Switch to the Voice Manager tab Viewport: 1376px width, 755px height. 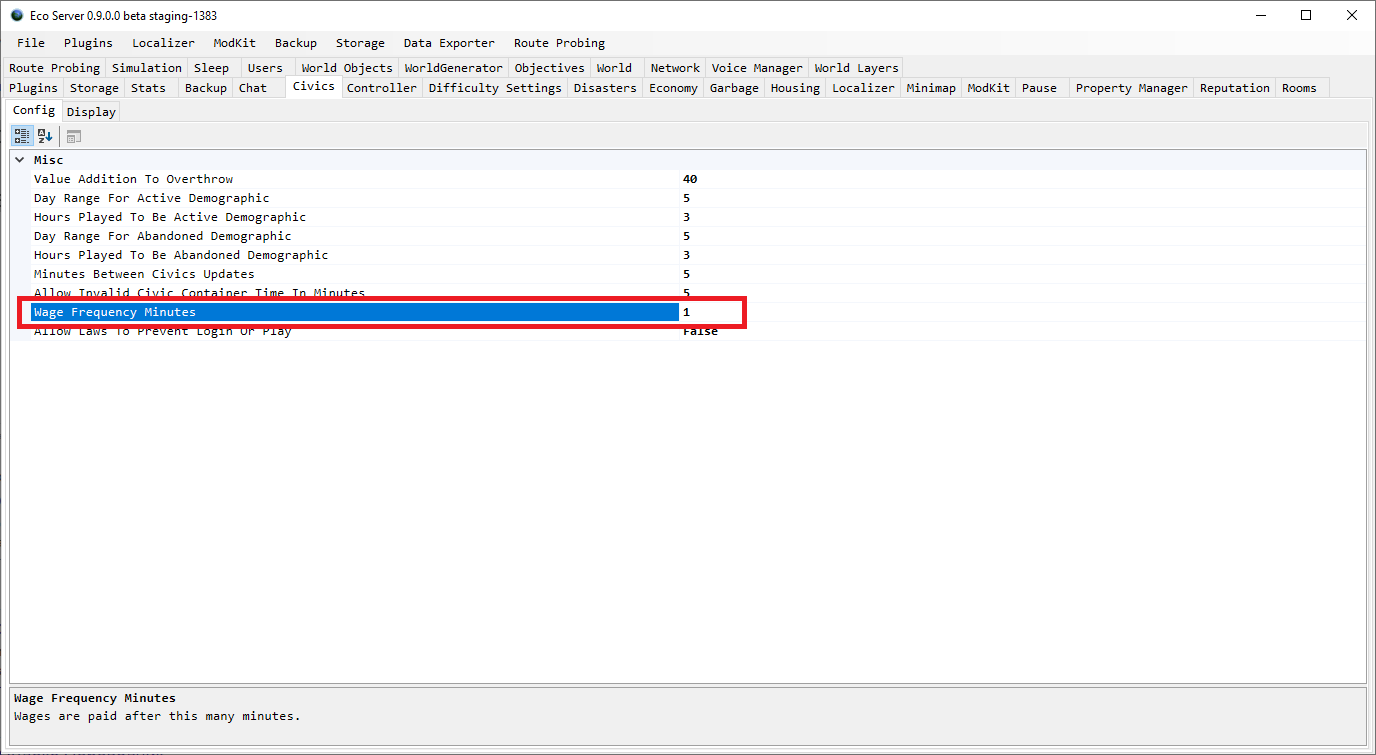[x=757, y=68]
